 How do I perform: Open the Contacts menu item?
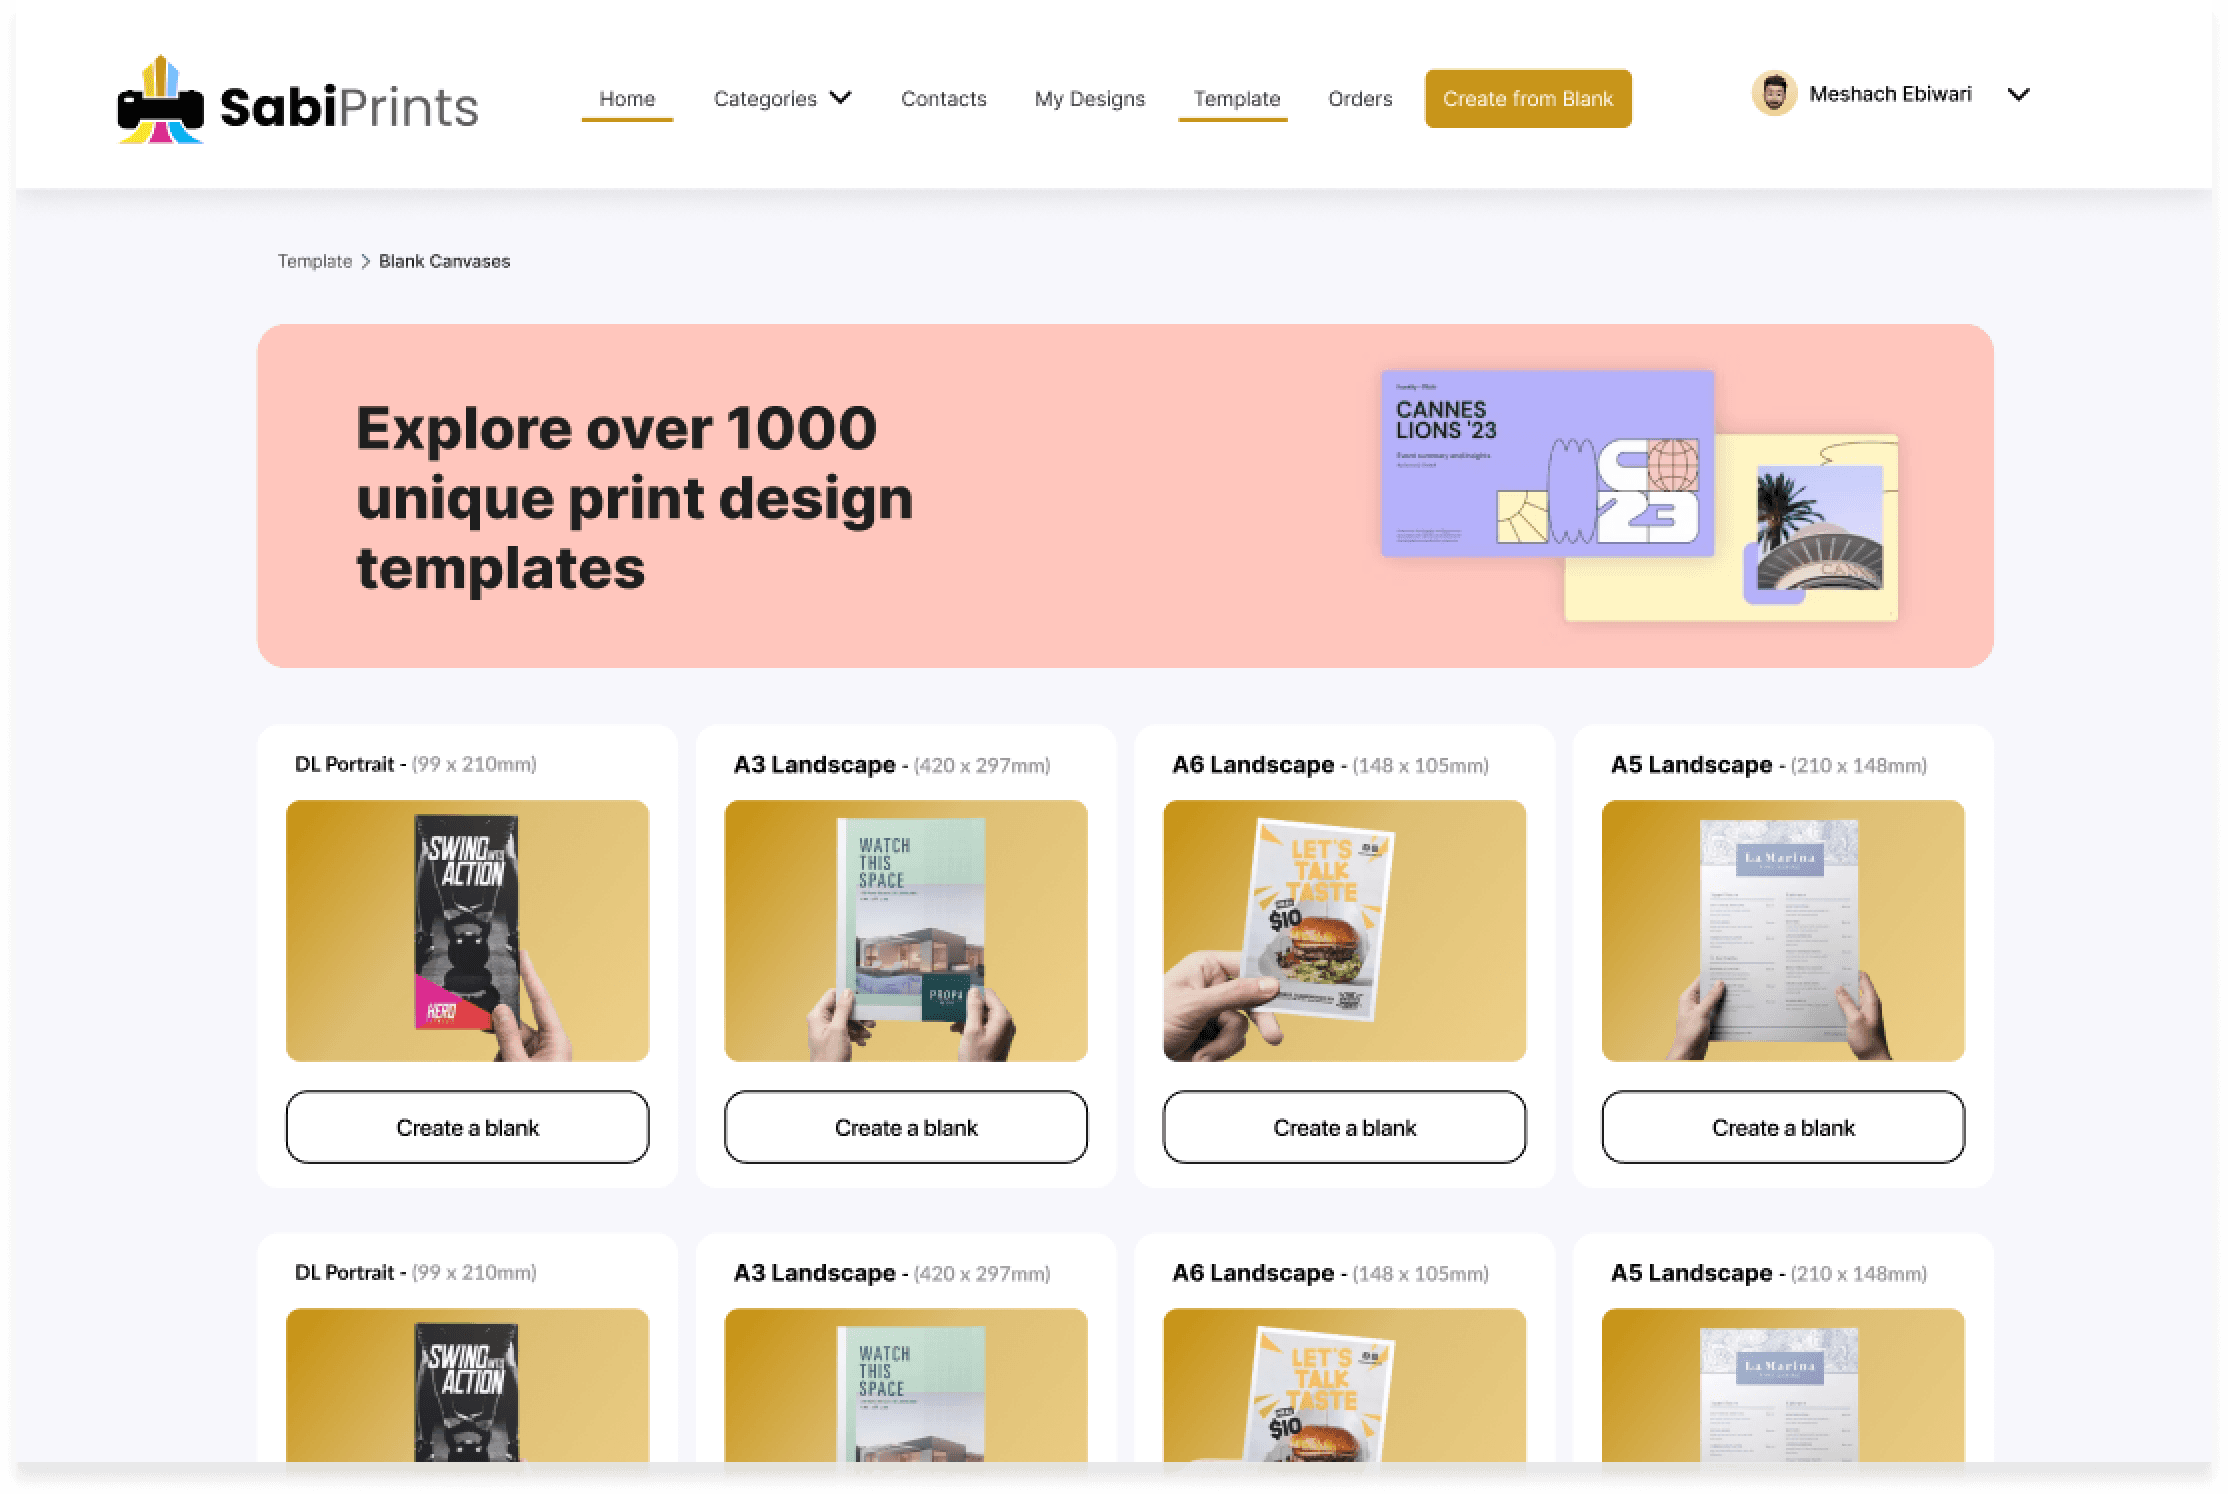[x=943, y=99]
